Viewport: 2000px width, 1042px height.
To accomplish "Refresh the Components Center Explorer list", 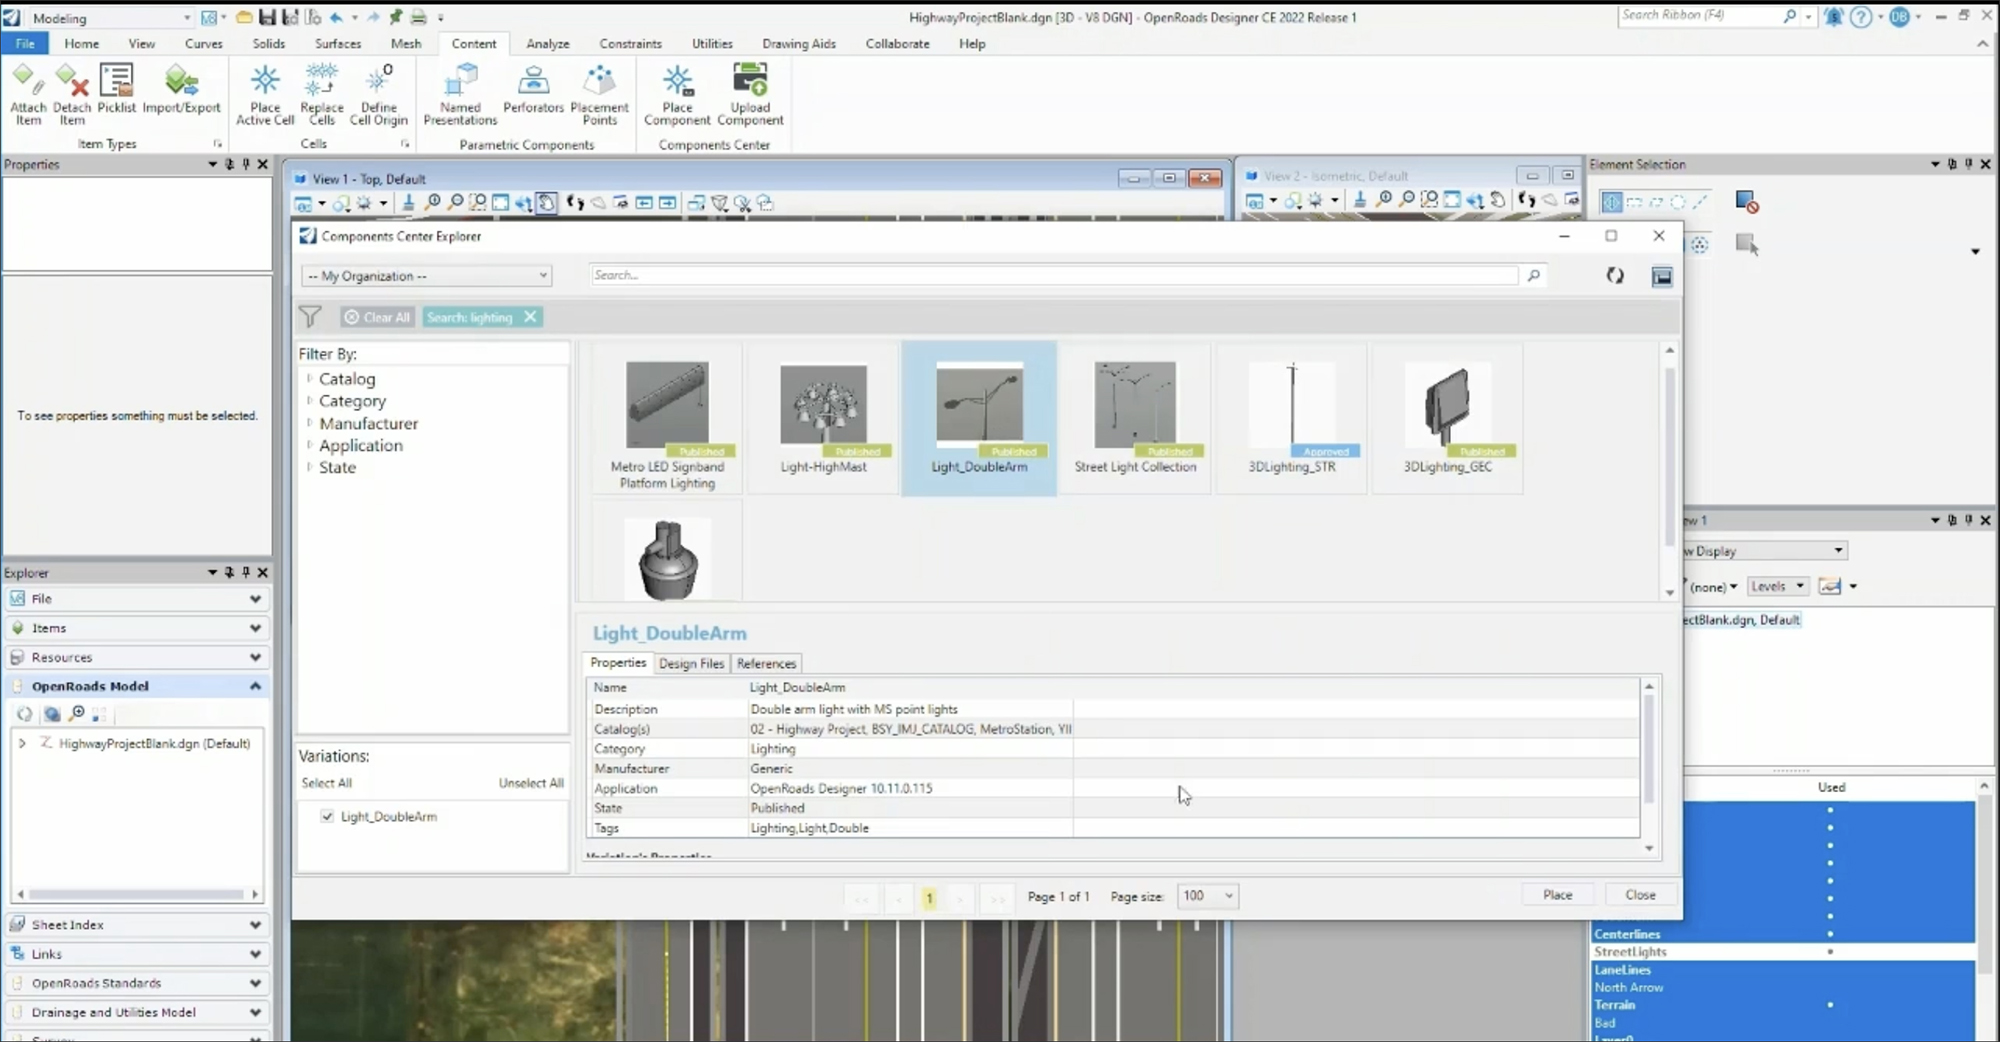I will [1615, 275].
